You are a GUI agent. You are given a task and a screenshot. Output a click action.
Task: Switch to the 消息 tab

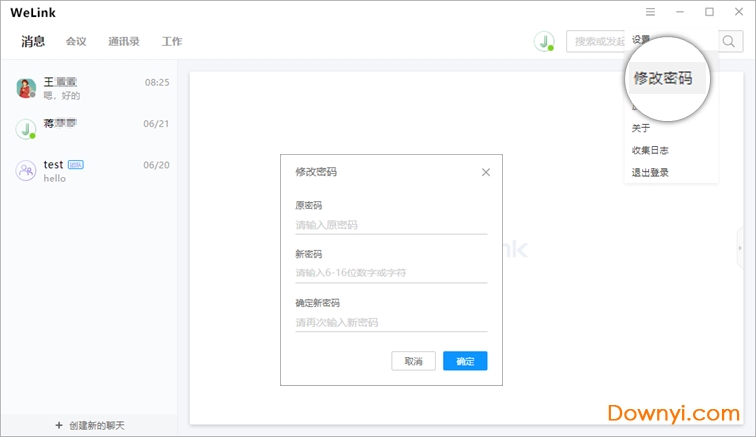[33, 41]
